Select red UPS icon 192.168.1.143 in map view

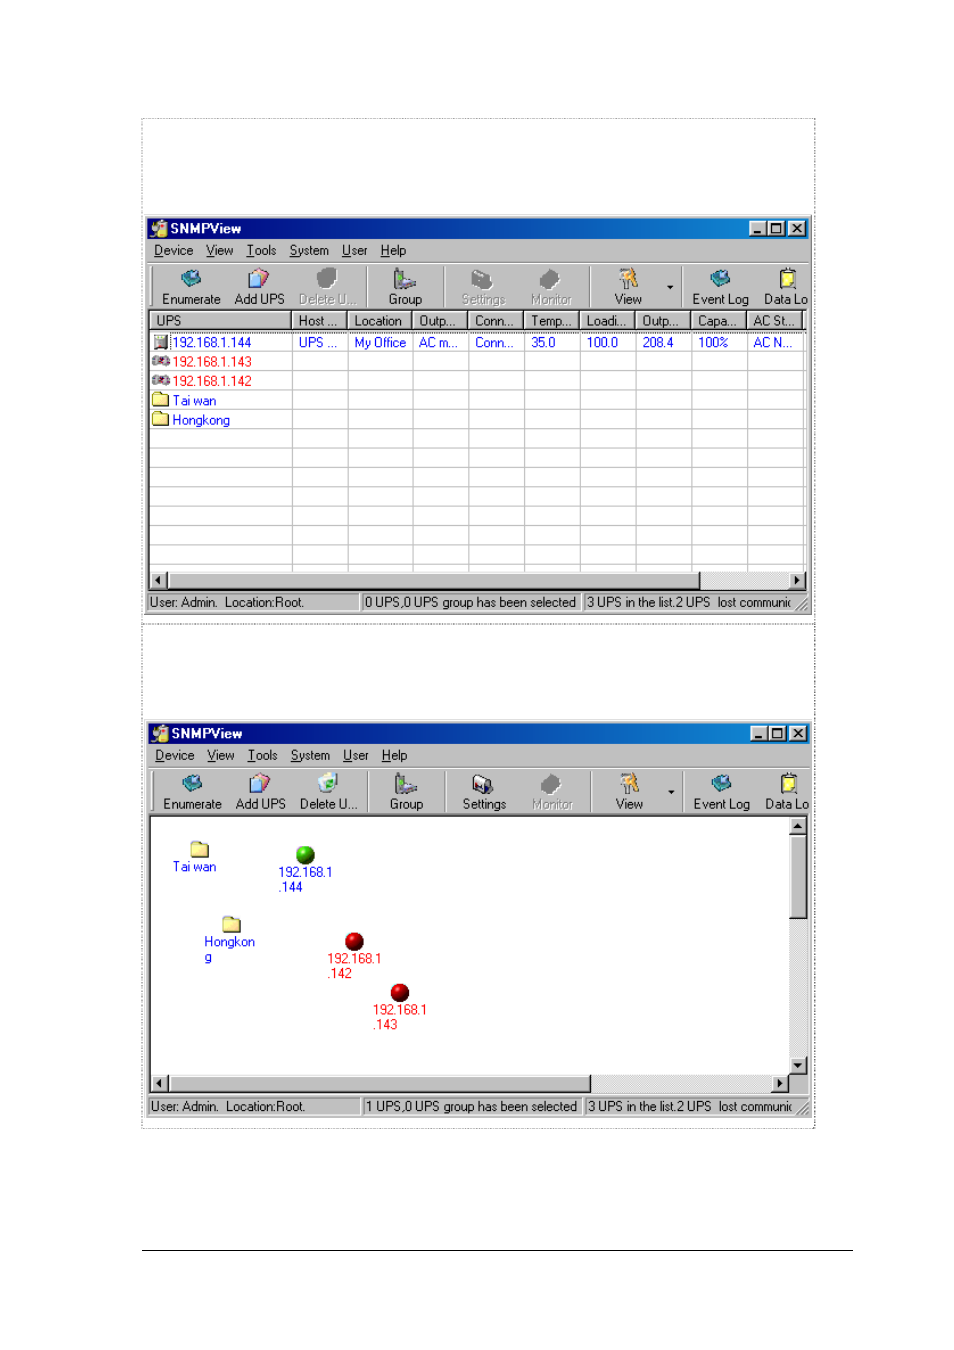click(x=400, y=992)
